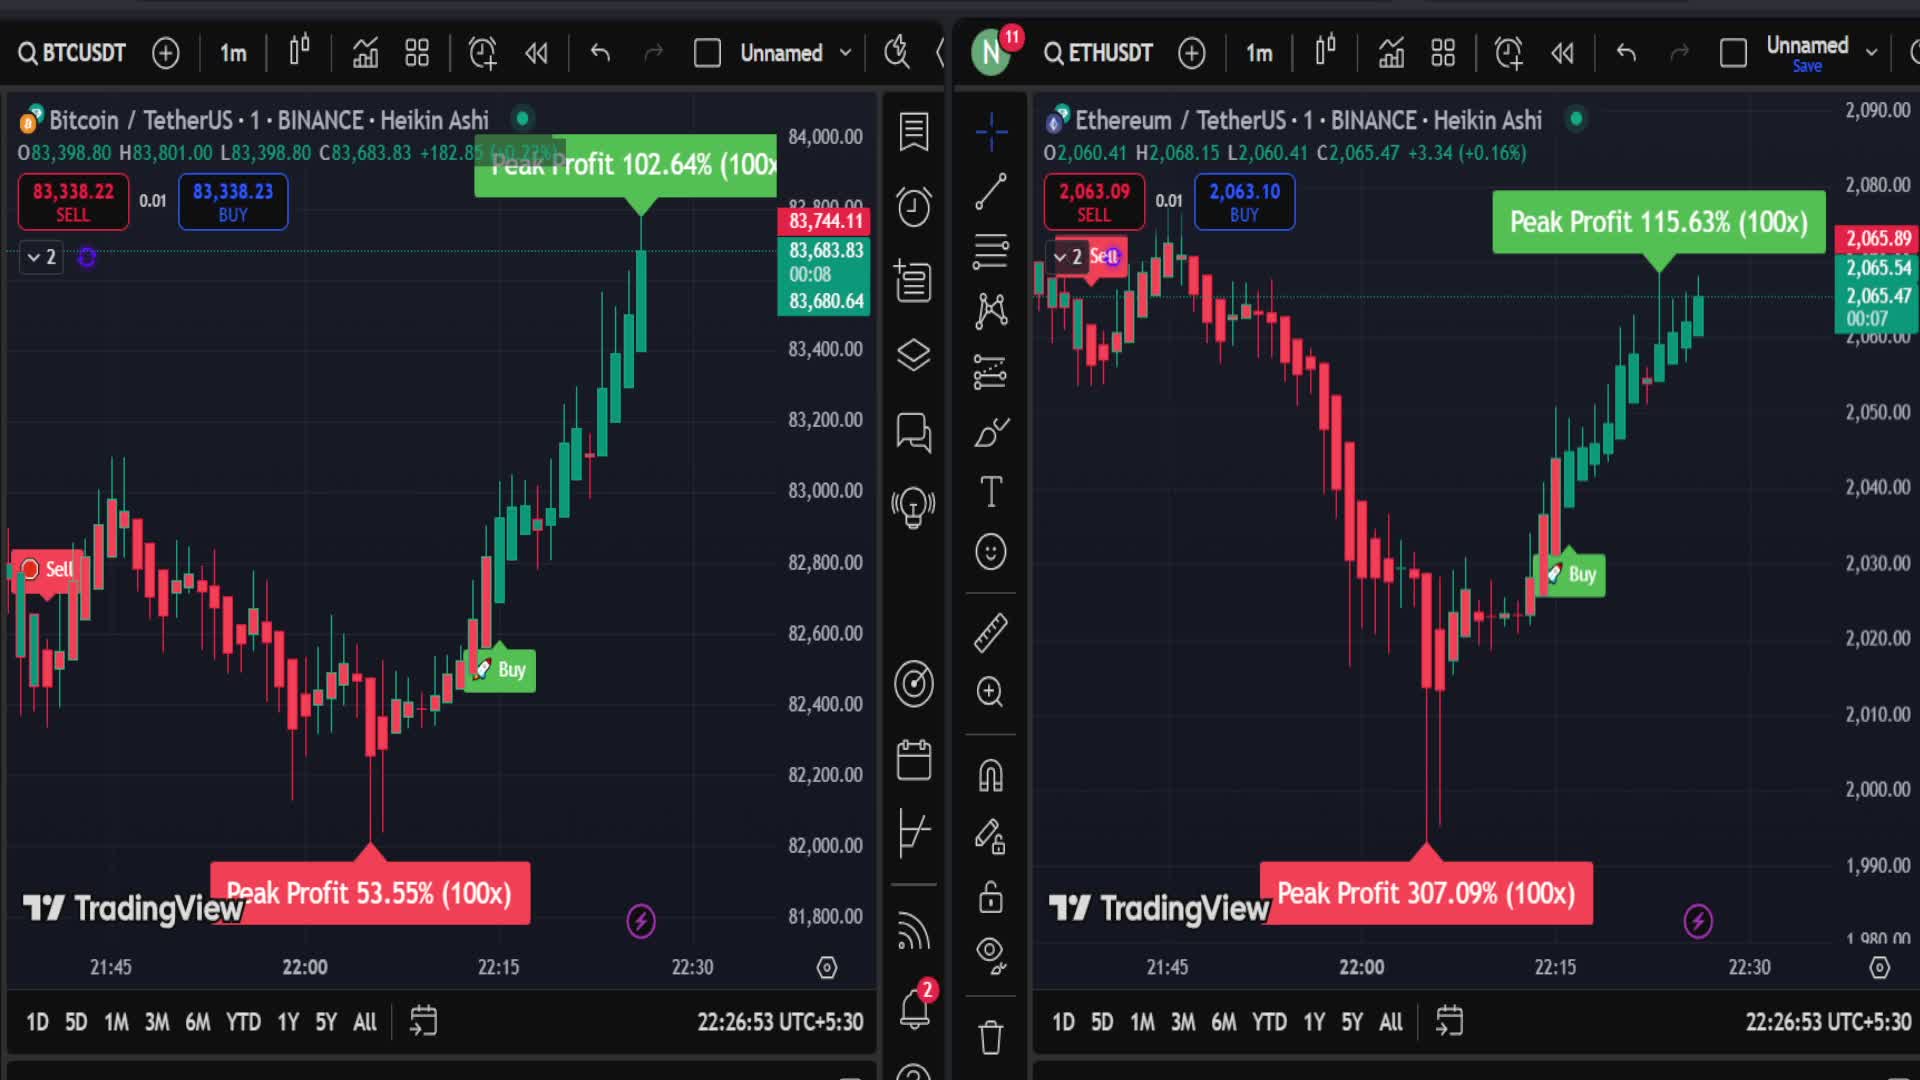Select 5Y range on ETH chart
The width and height of the screenshot is (1920, 1080).
coord(1352,1022)
